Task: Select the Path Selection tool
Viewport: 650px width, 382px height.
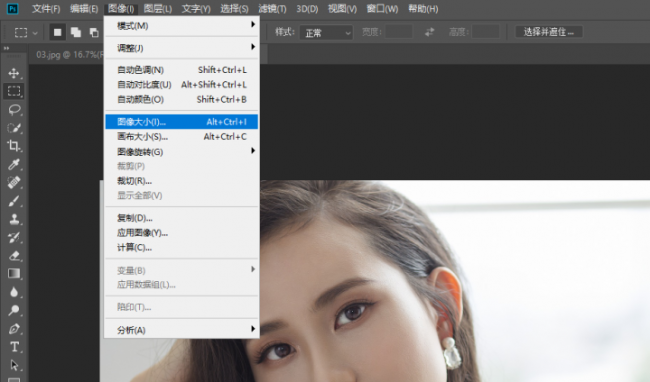Action: pyautogui.click(x=14, y=365)
